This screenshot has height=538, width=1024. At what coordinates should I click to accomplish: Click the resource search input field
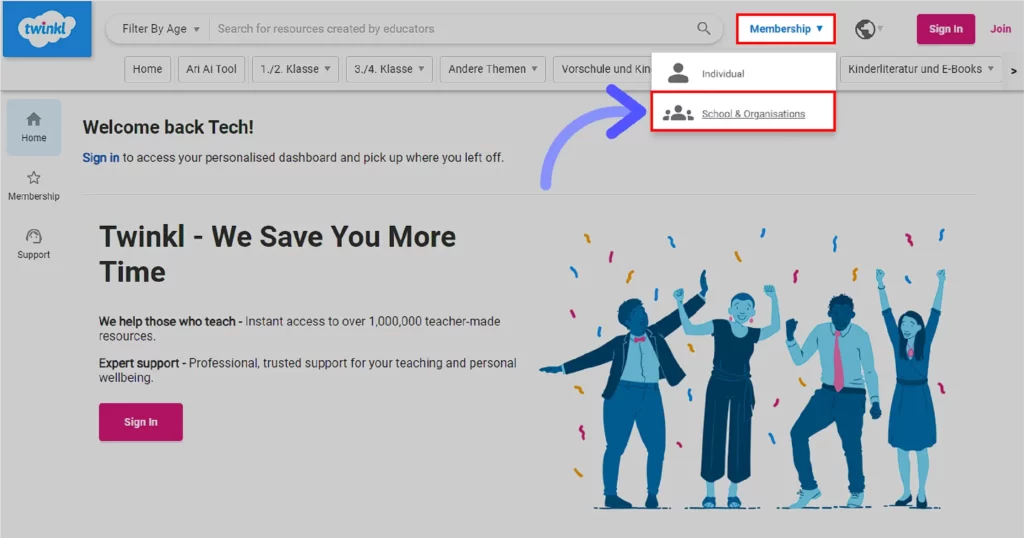[454, 29]
